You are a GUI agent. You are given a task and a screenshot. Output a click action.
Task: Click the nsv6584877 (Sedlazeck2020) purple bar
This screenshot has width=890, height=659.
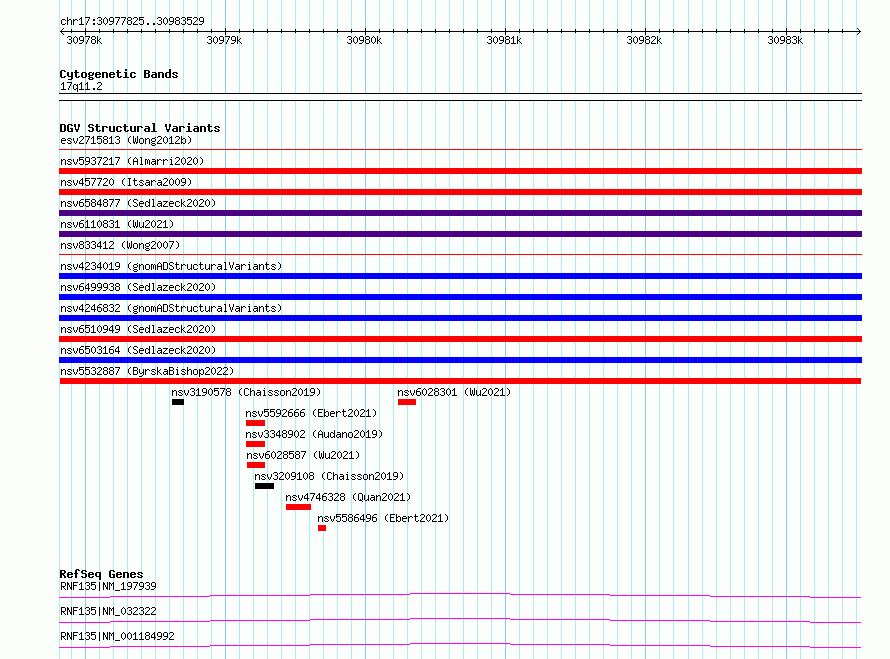[x=460, y=213]
